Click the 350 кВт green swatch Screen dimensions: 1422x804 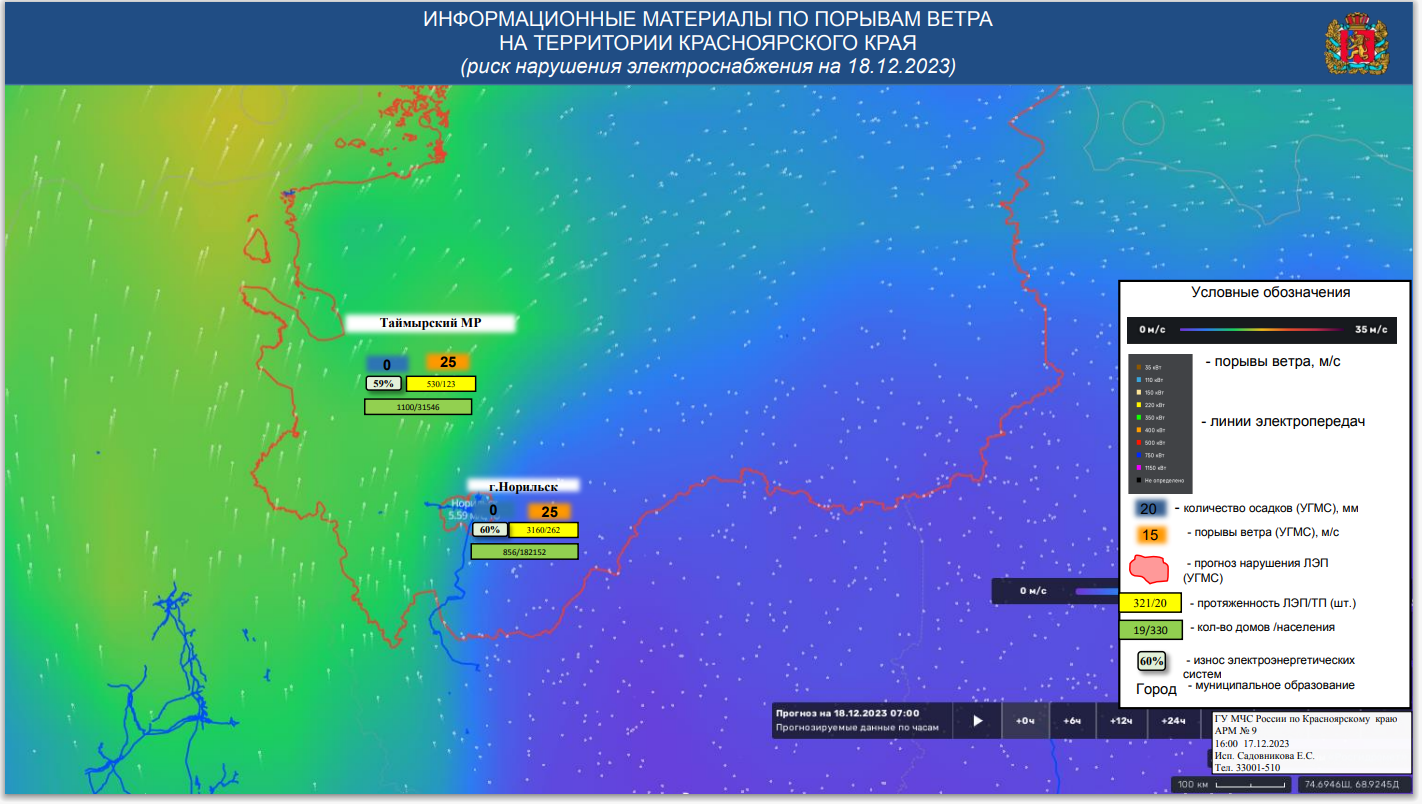(x=1139, y=417)
